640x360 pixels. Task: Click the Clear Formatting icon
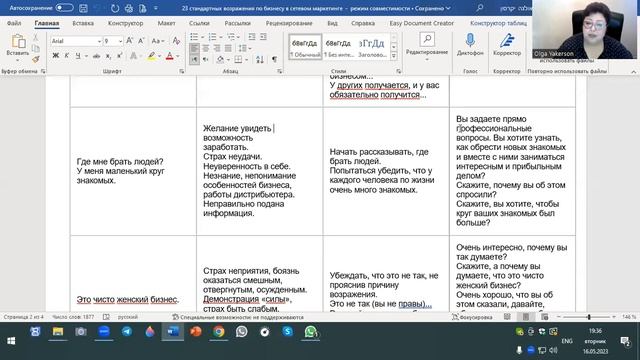(x=176, y=41)
